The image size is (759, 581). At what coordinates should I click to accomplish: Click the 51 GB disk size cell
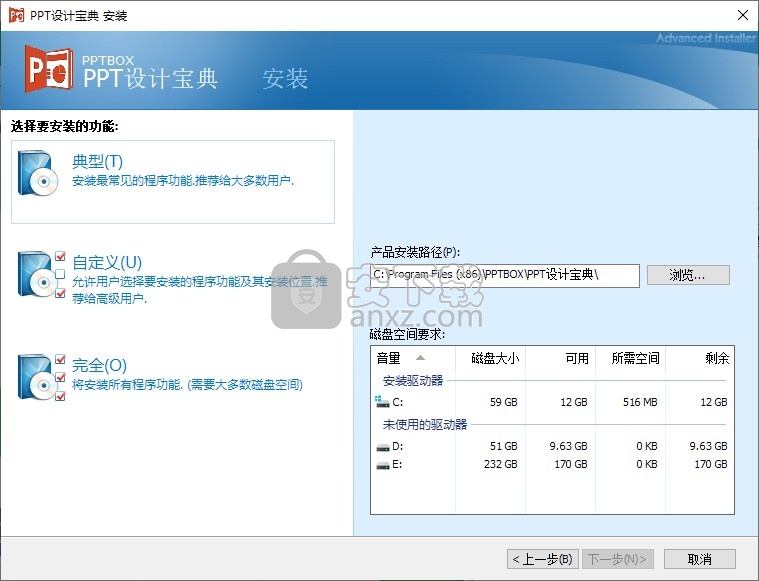pyautogui.click(x=503, y=446)
